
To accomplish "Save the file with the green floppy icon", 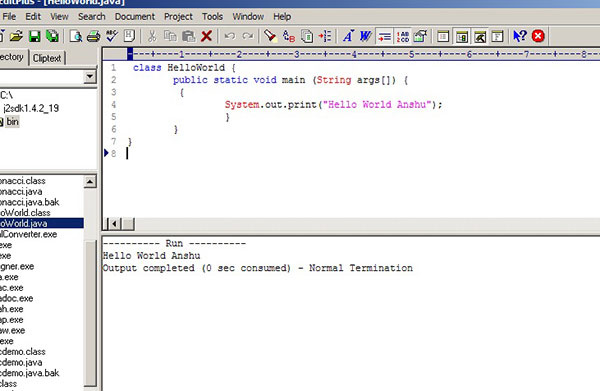I will [x=34, y=36].
